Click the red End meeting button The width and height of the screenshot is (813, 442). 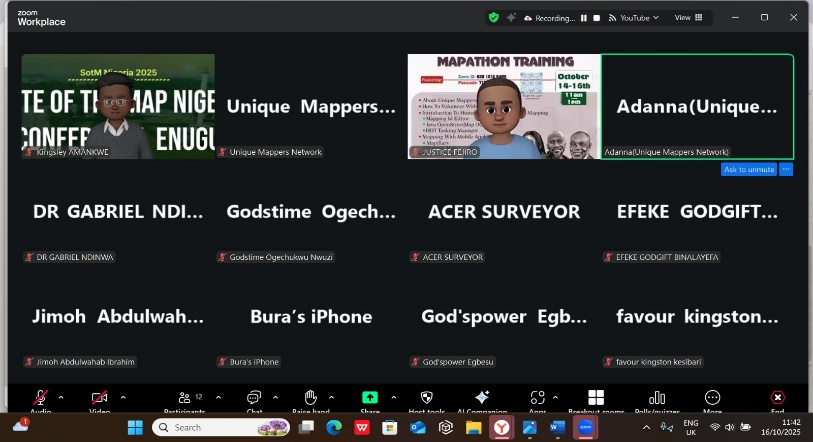coord(777,399)
